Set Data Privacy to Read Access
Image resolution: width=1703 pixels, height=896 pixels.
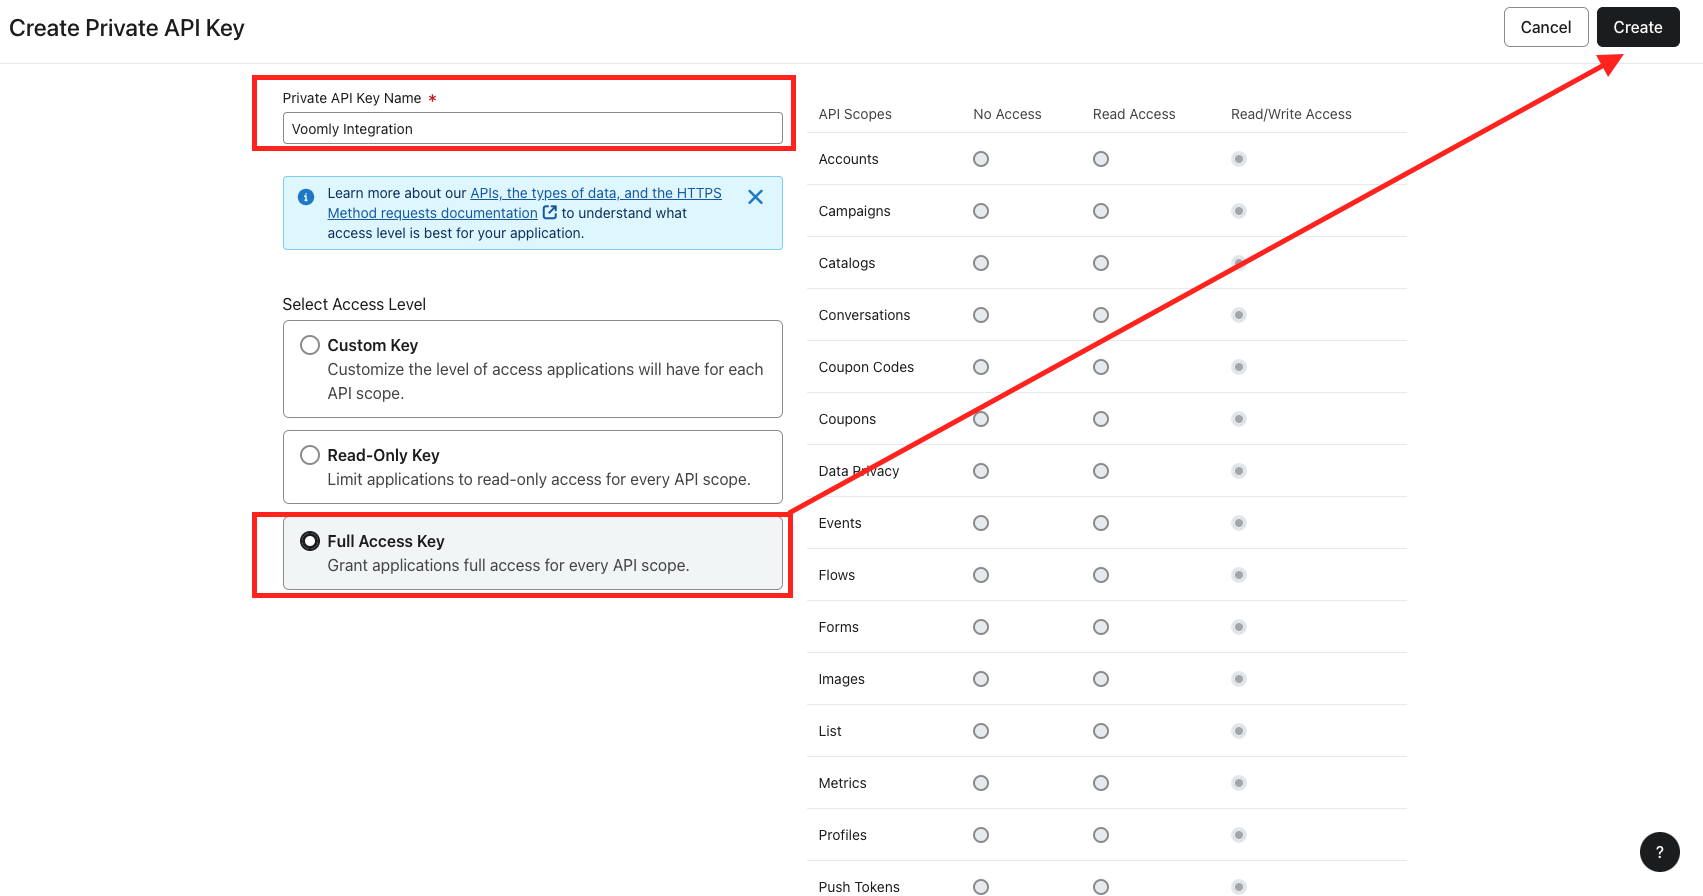(1101, 471)
